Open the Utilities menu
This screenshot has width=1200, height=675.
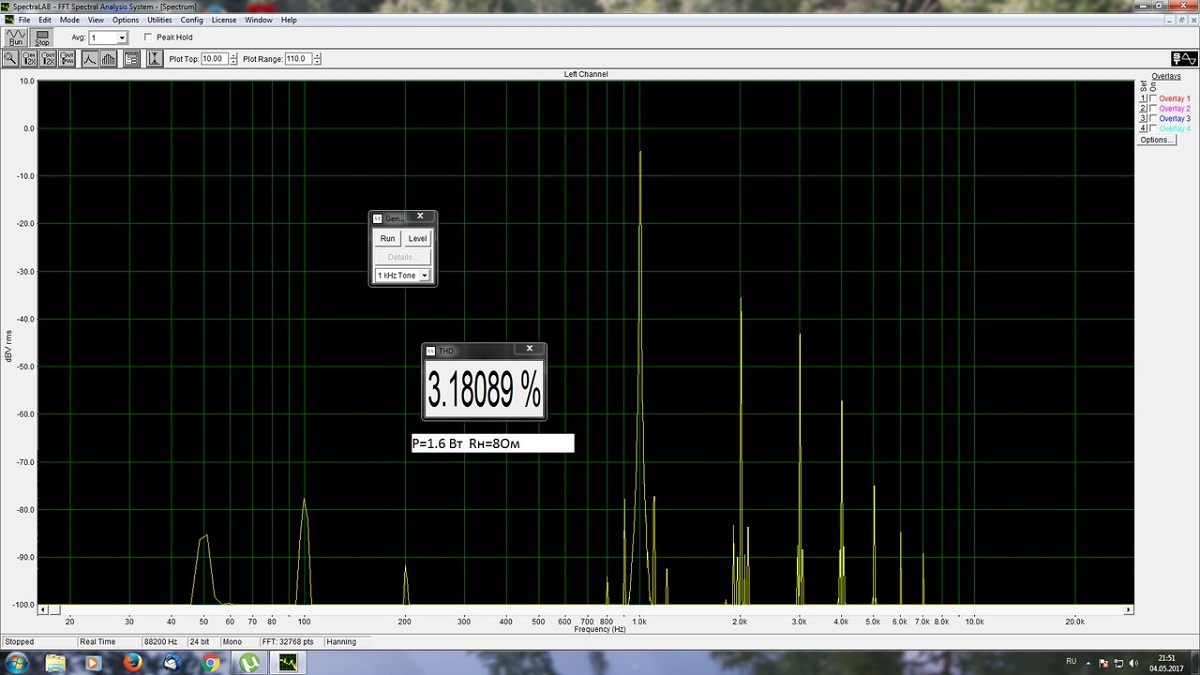coord(159,20)
